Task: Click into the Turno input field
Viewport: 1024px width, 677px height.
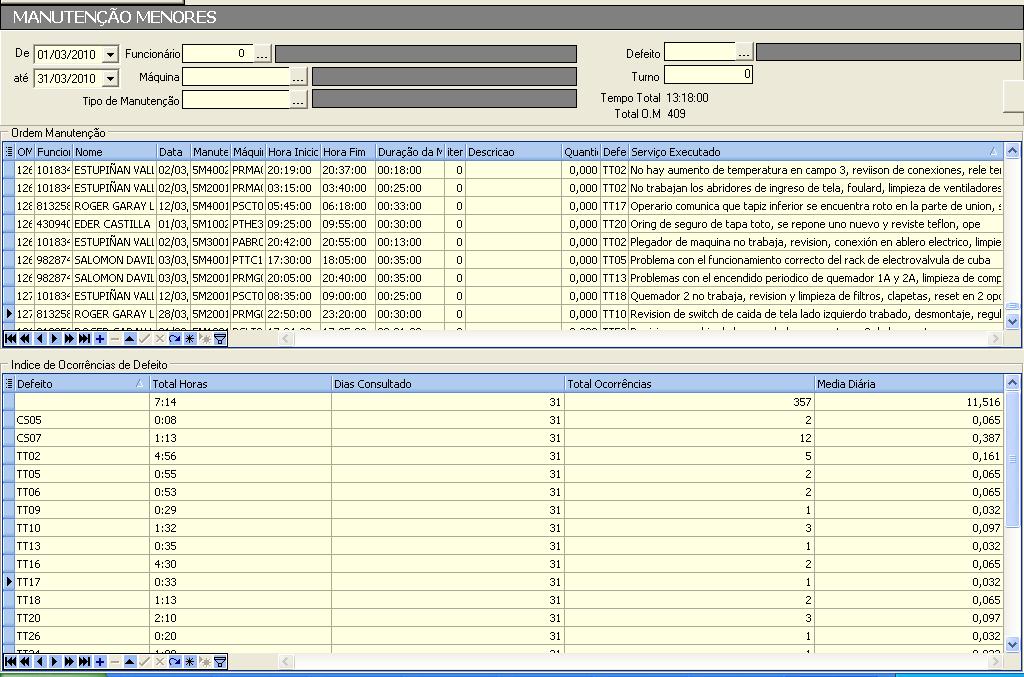Action: [708, 75]
